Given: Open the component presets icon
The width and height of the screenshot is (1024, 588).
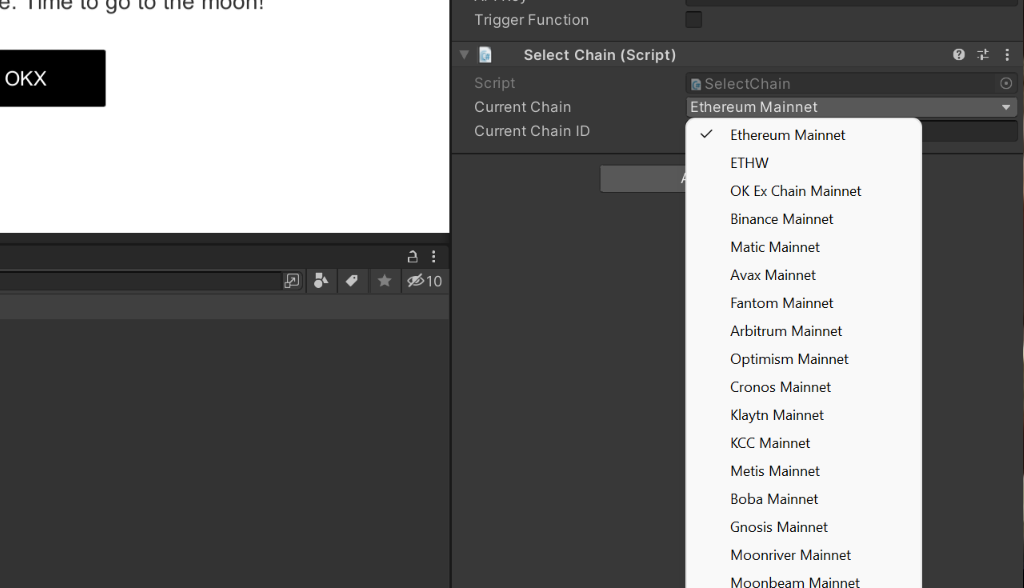Looking at the screenshot, I should (x=983, y=55).
